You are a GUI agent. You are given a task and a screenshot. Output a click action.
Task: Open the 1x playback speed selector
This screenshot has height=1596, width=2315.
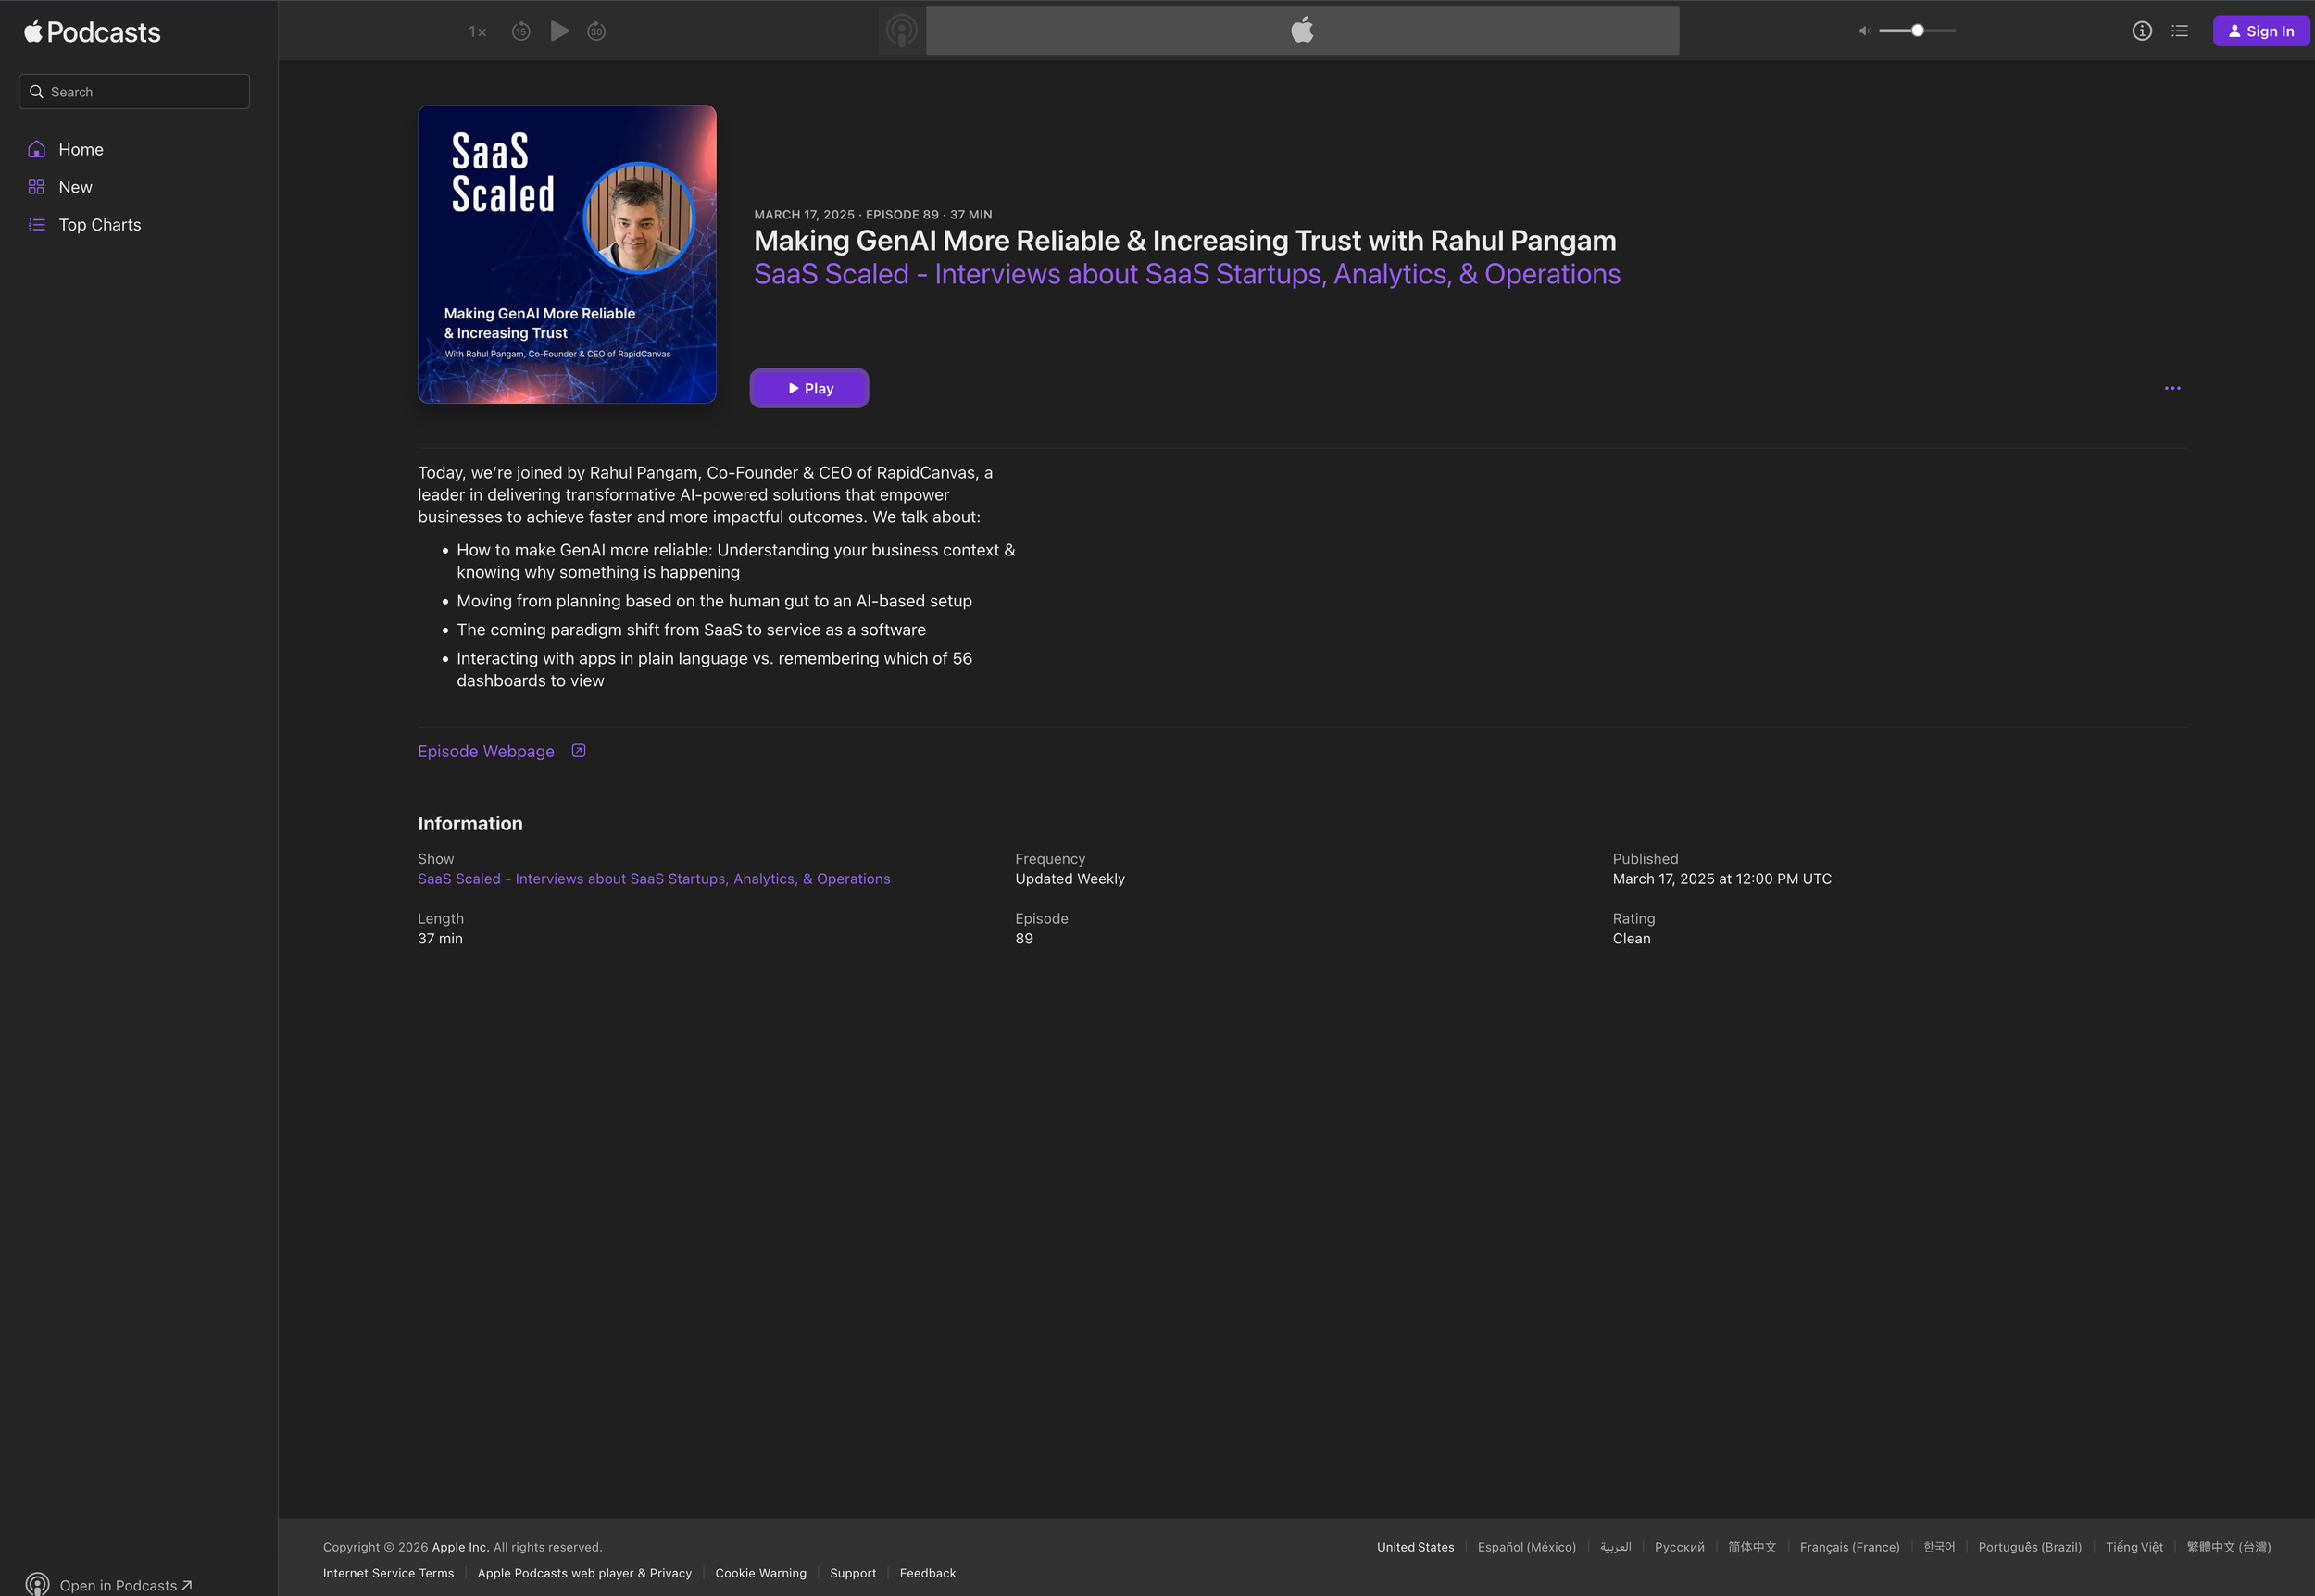coord(478,32)
